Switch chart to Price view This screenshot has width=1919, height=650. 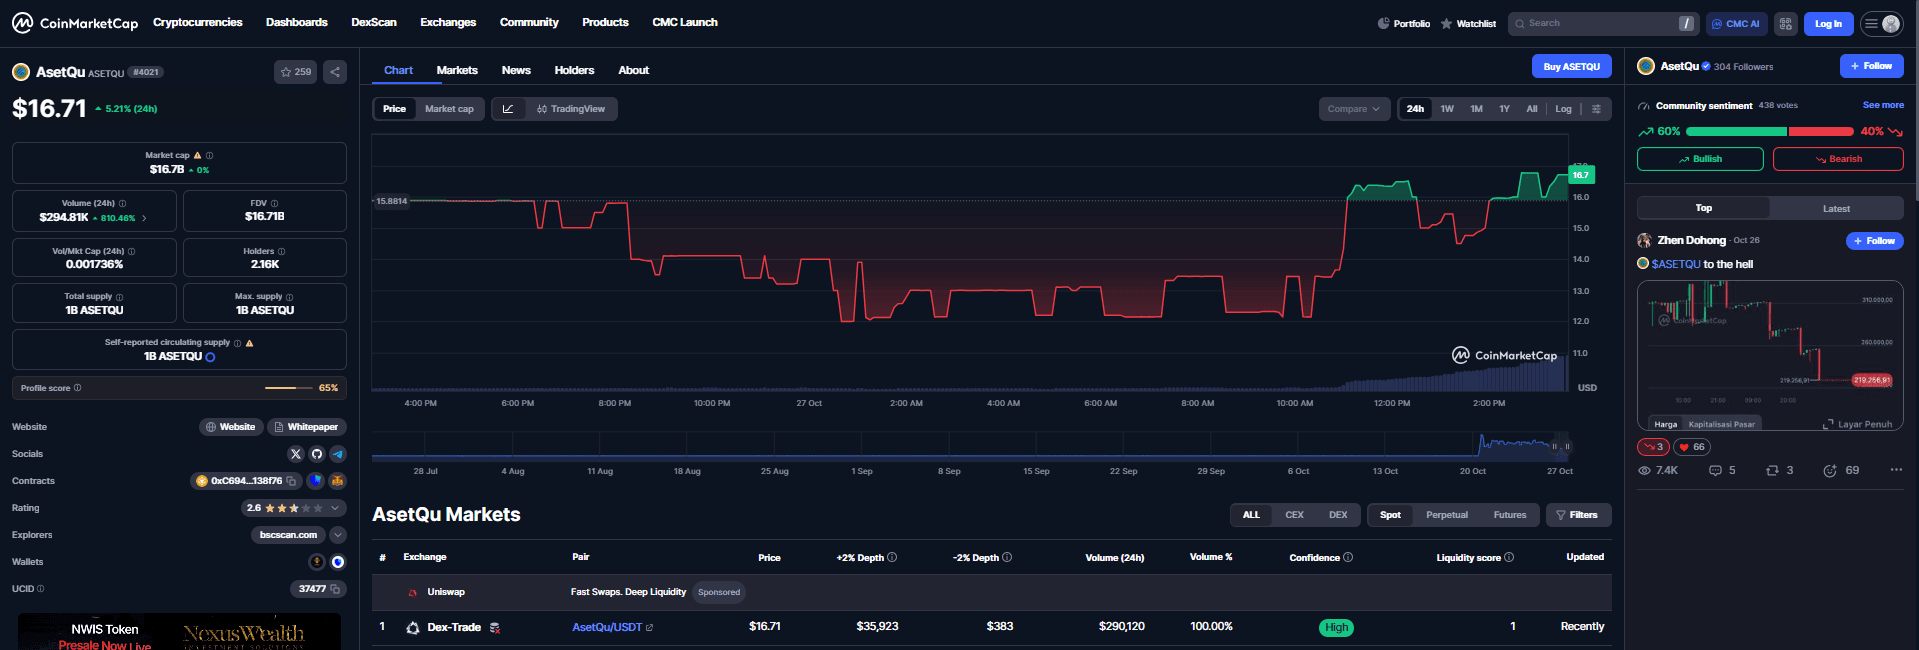(395, 109)
